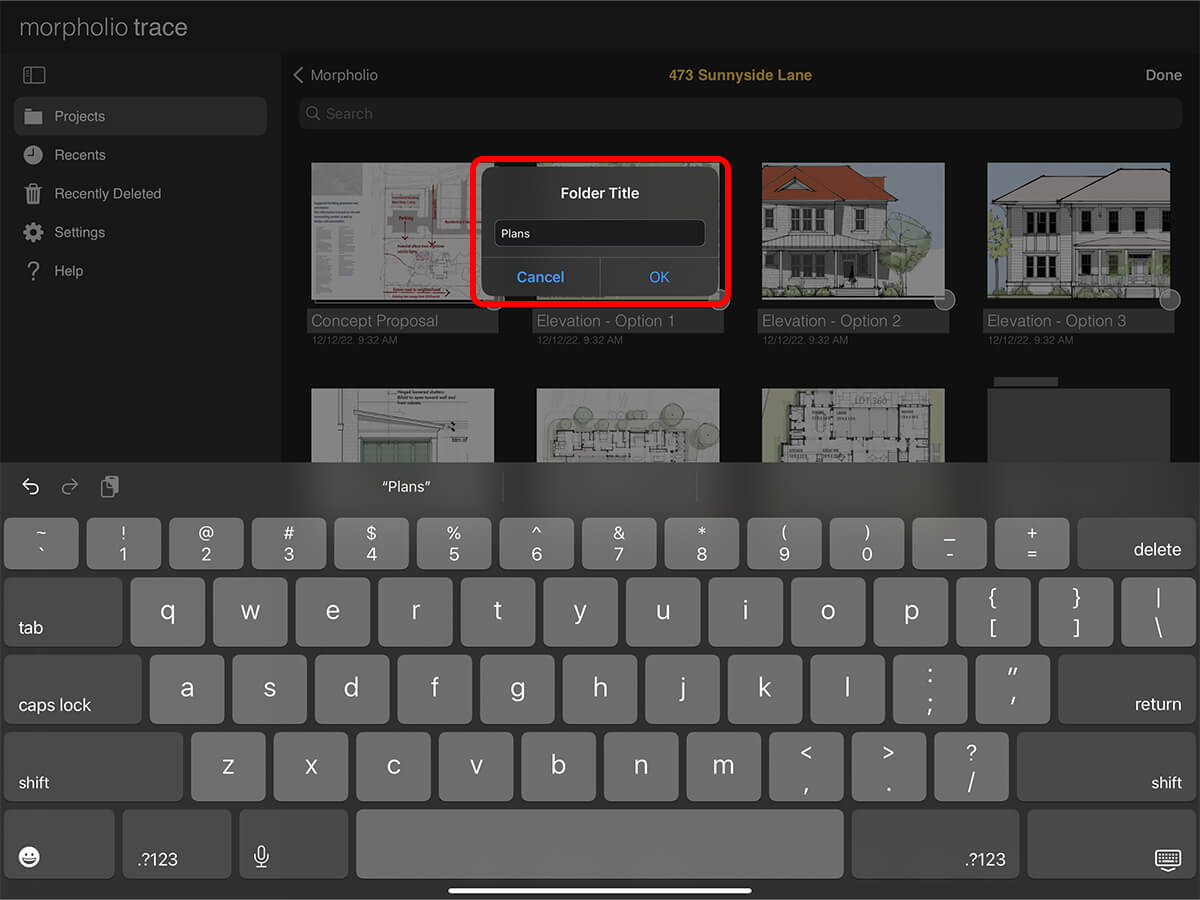Tap the redo arrow on keyboard bar
Screen dimensions: 1200x900
click(70, 487)
